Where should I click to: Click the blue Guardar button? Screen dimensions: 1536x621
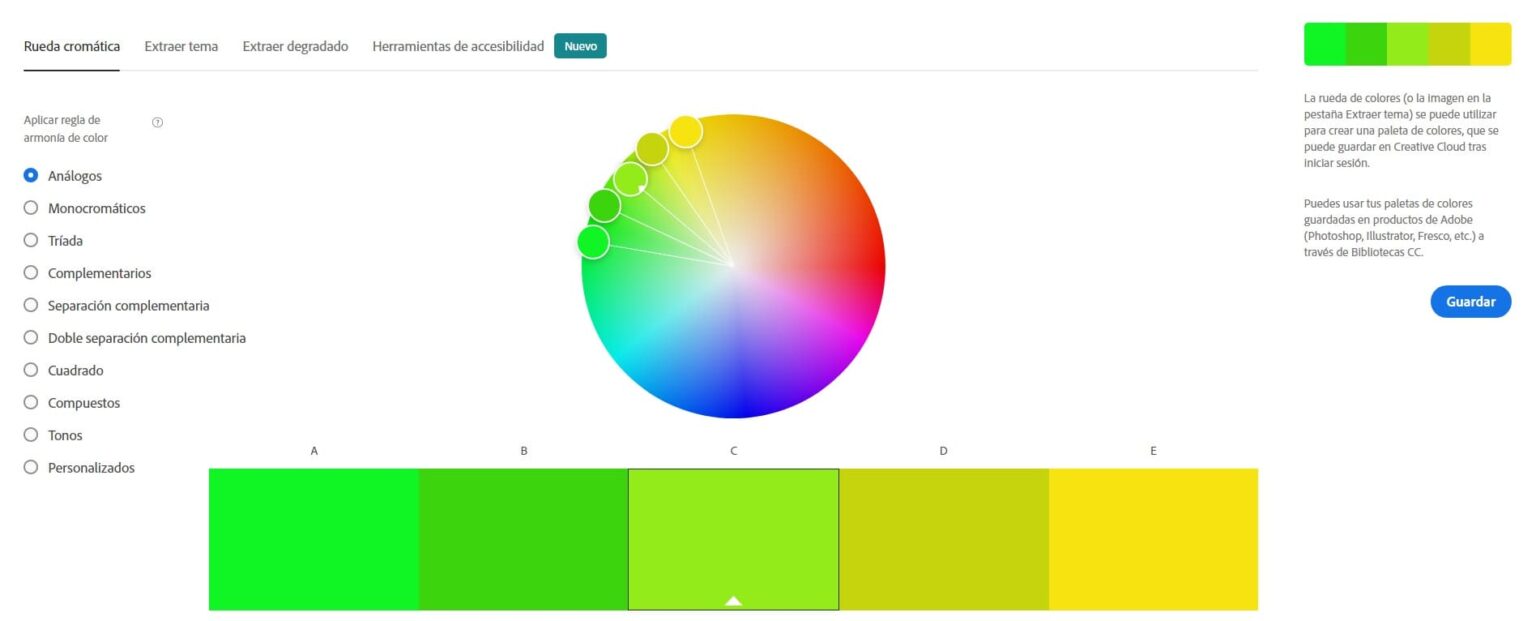click(1470, 301)
